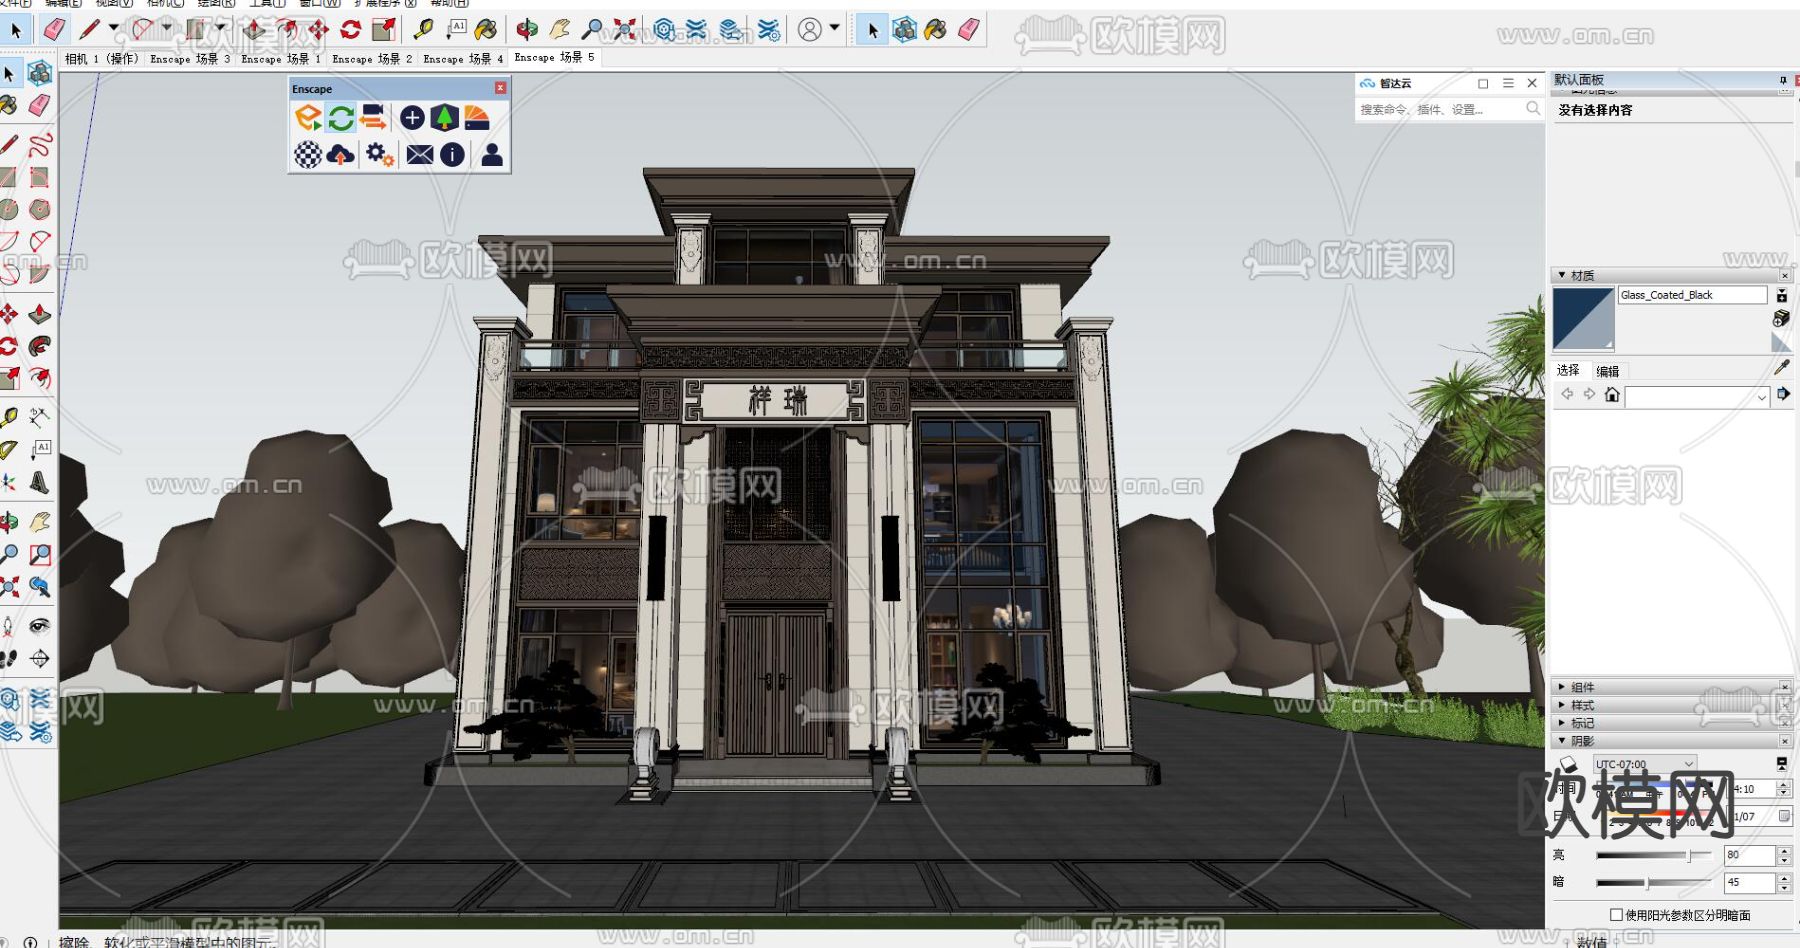Open the Enscape material editor

[x=477, y=118]
